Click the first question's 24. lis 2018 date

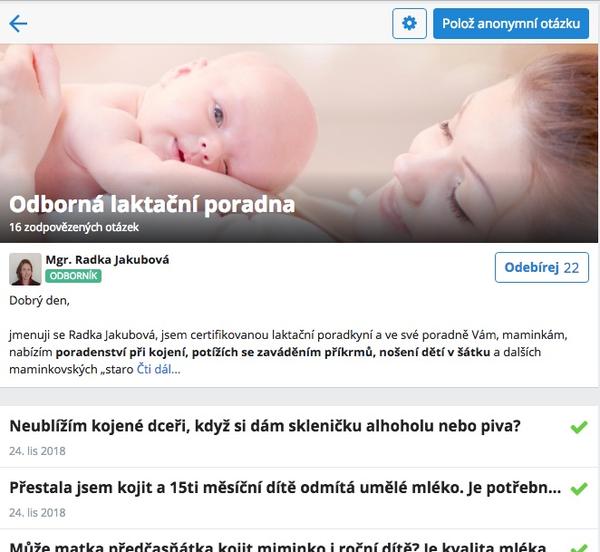[37, 451]
